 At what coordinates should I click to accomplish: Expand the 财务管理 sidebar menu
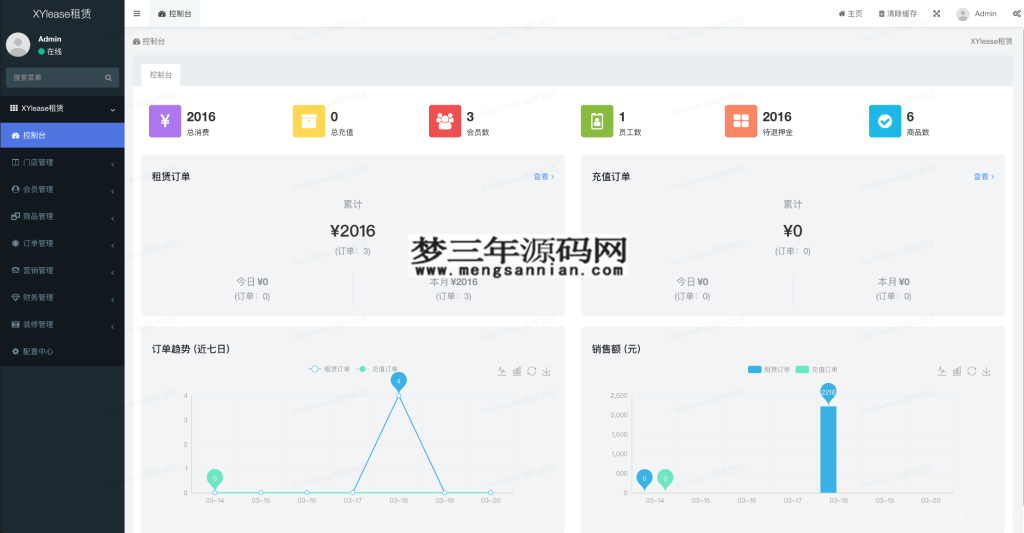point(62,297)
